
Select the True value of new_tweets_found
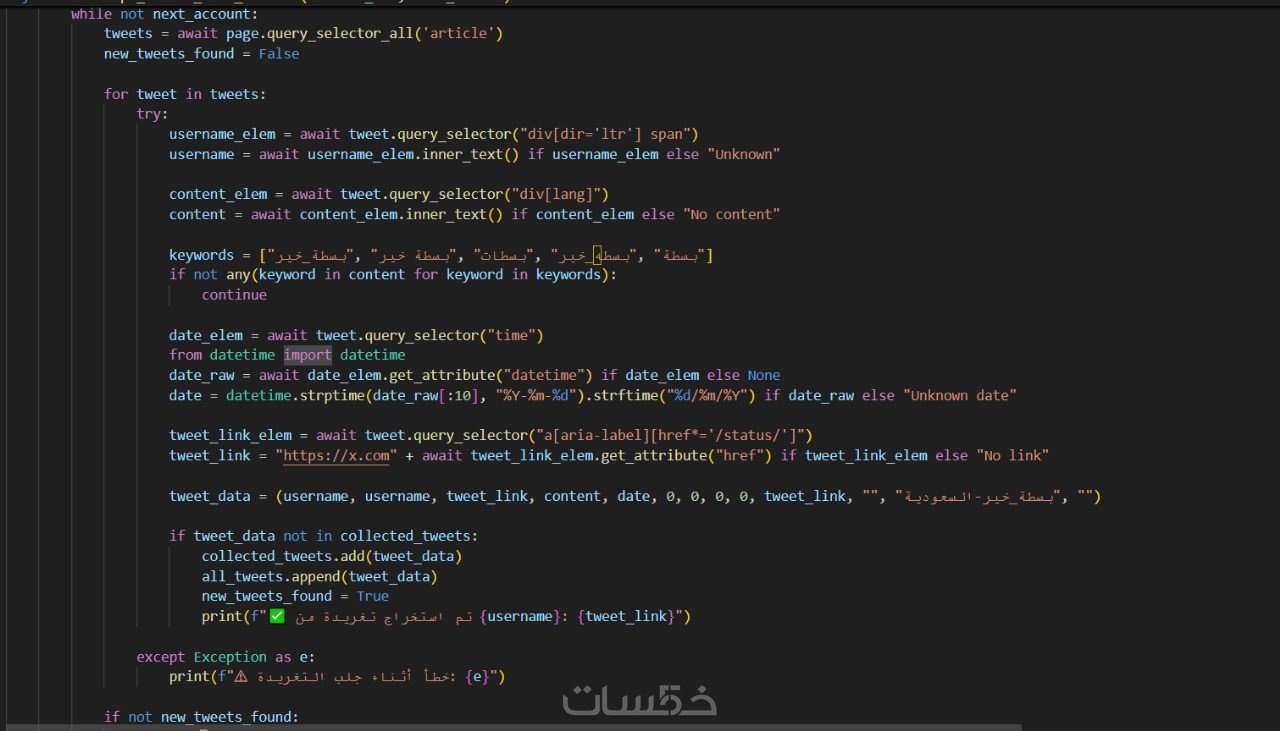pyautogui.click(x=373, y=596)
